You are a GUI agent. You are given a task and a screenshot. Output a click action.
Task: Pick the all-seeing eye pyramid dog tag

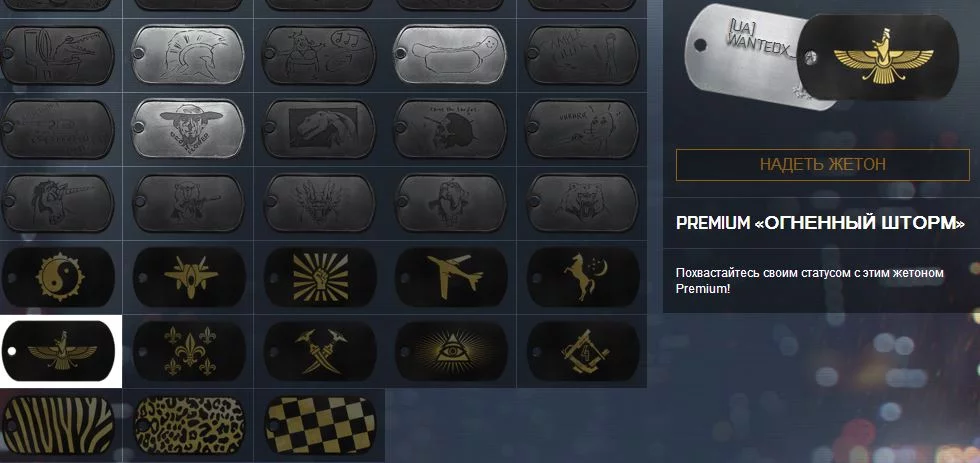click(x=451, y=352)
